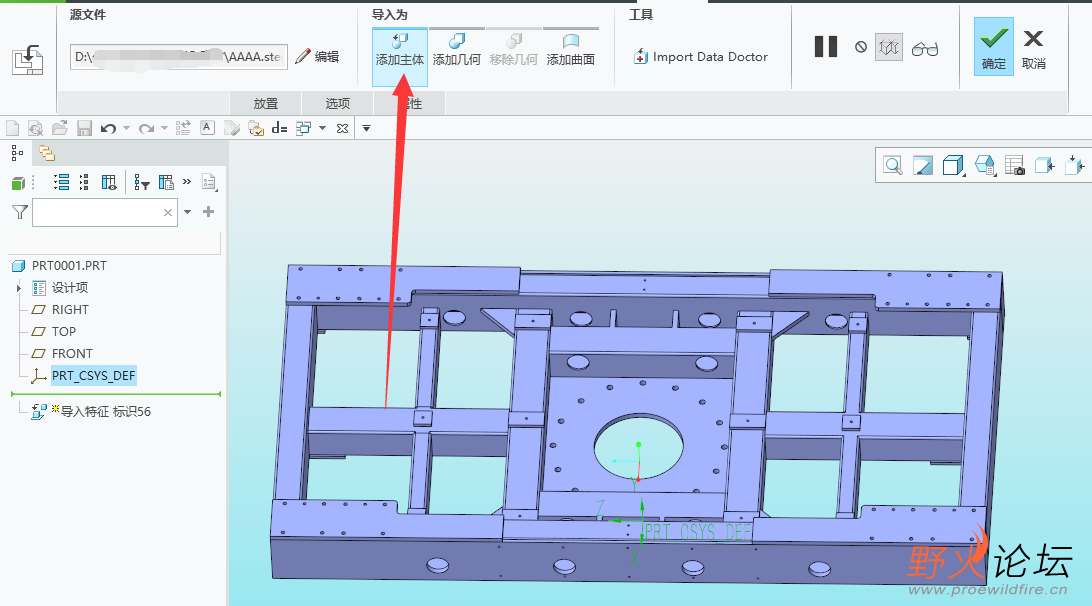The image size is (1092, 606).
Task: Click the tree filters icon
Action: (141, 182)
